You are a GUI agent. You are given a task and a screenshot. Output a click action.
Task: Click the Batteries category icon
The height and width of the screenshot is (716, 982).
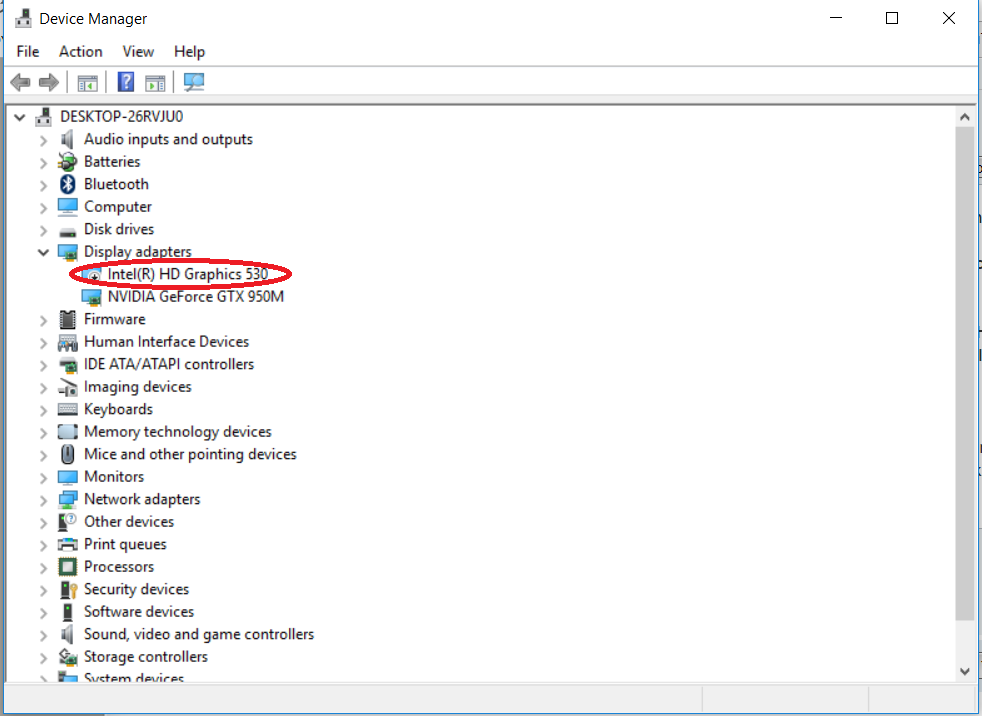tap(68, 162)
